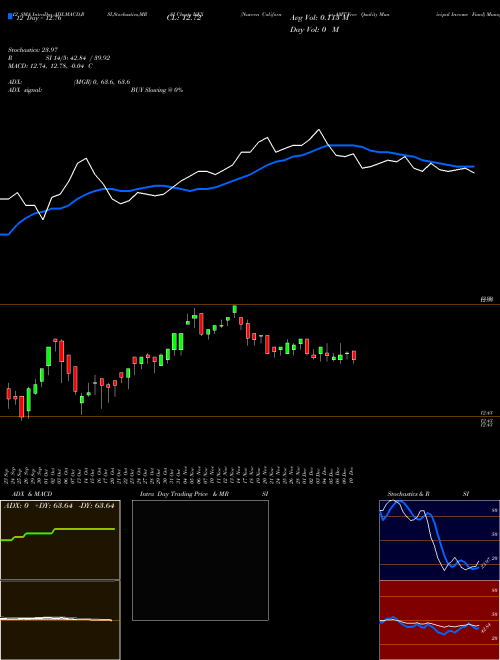Image resolution: width=500 pixels, height=660 pixels.
Task: Click the blue stochastics panel chart
Action: pos(439,540)
